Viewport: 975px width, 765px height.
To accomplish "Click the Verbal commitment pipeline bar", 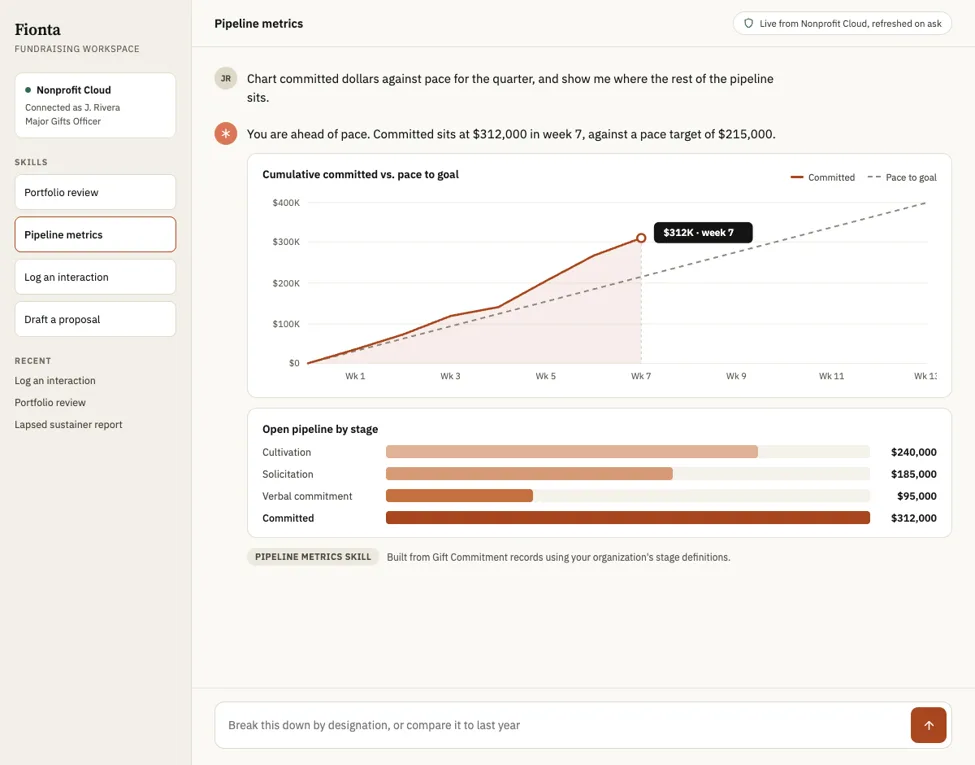I will [x=459, y=496].
